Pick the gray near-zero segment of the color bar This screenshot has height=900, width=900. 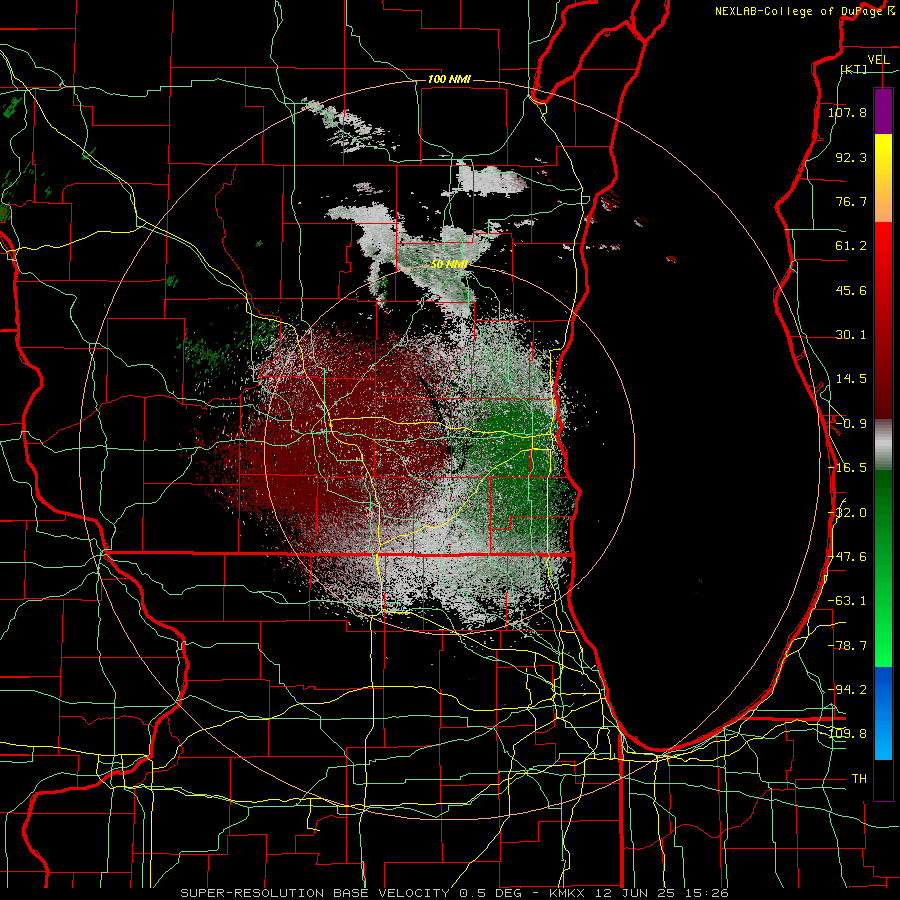click(883, 445)
